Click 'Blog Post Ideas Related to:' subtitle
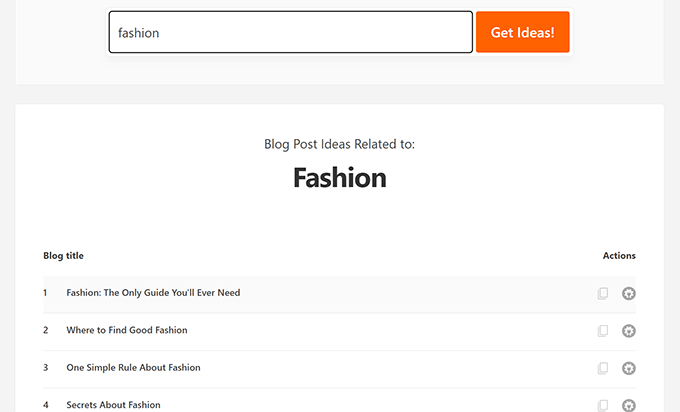 pyautogui.click(x=339, y=144)
